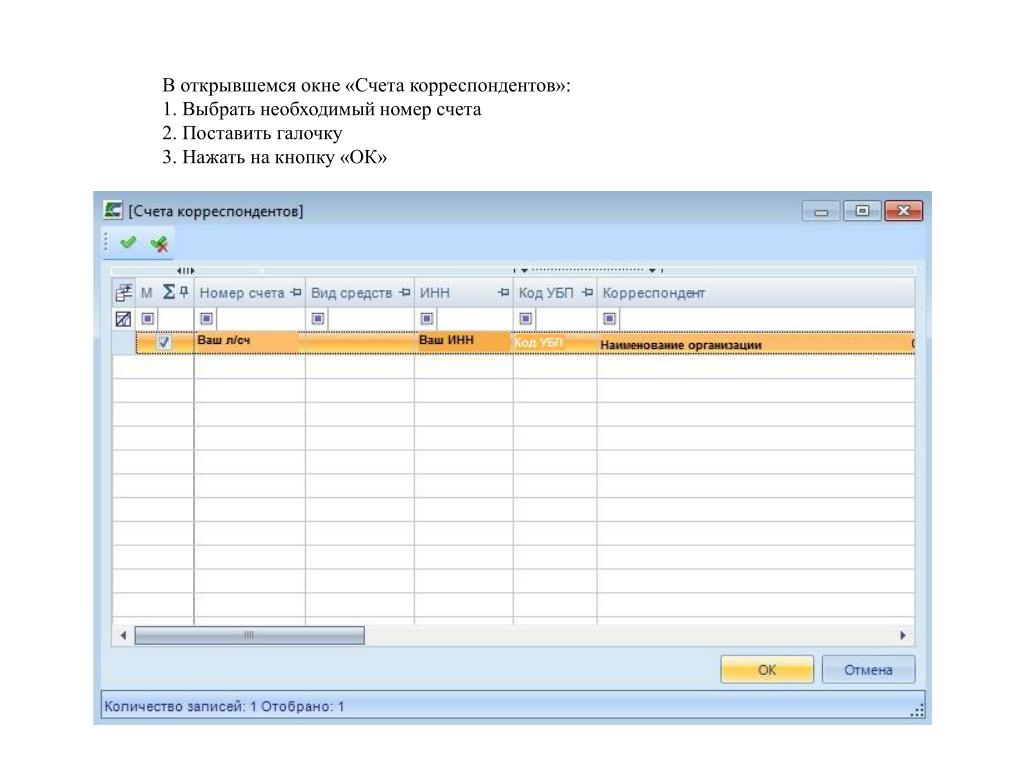
Task: Maximize the Счета корреспондентов window
Action: tap(862, 210)
